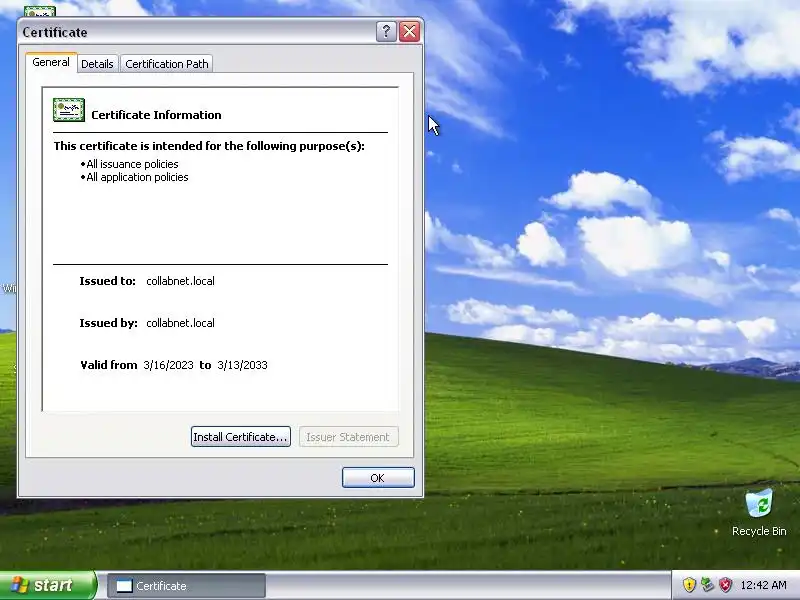Click the Install Certificate button
Screen dimensions: 800x600
[241, 437]
